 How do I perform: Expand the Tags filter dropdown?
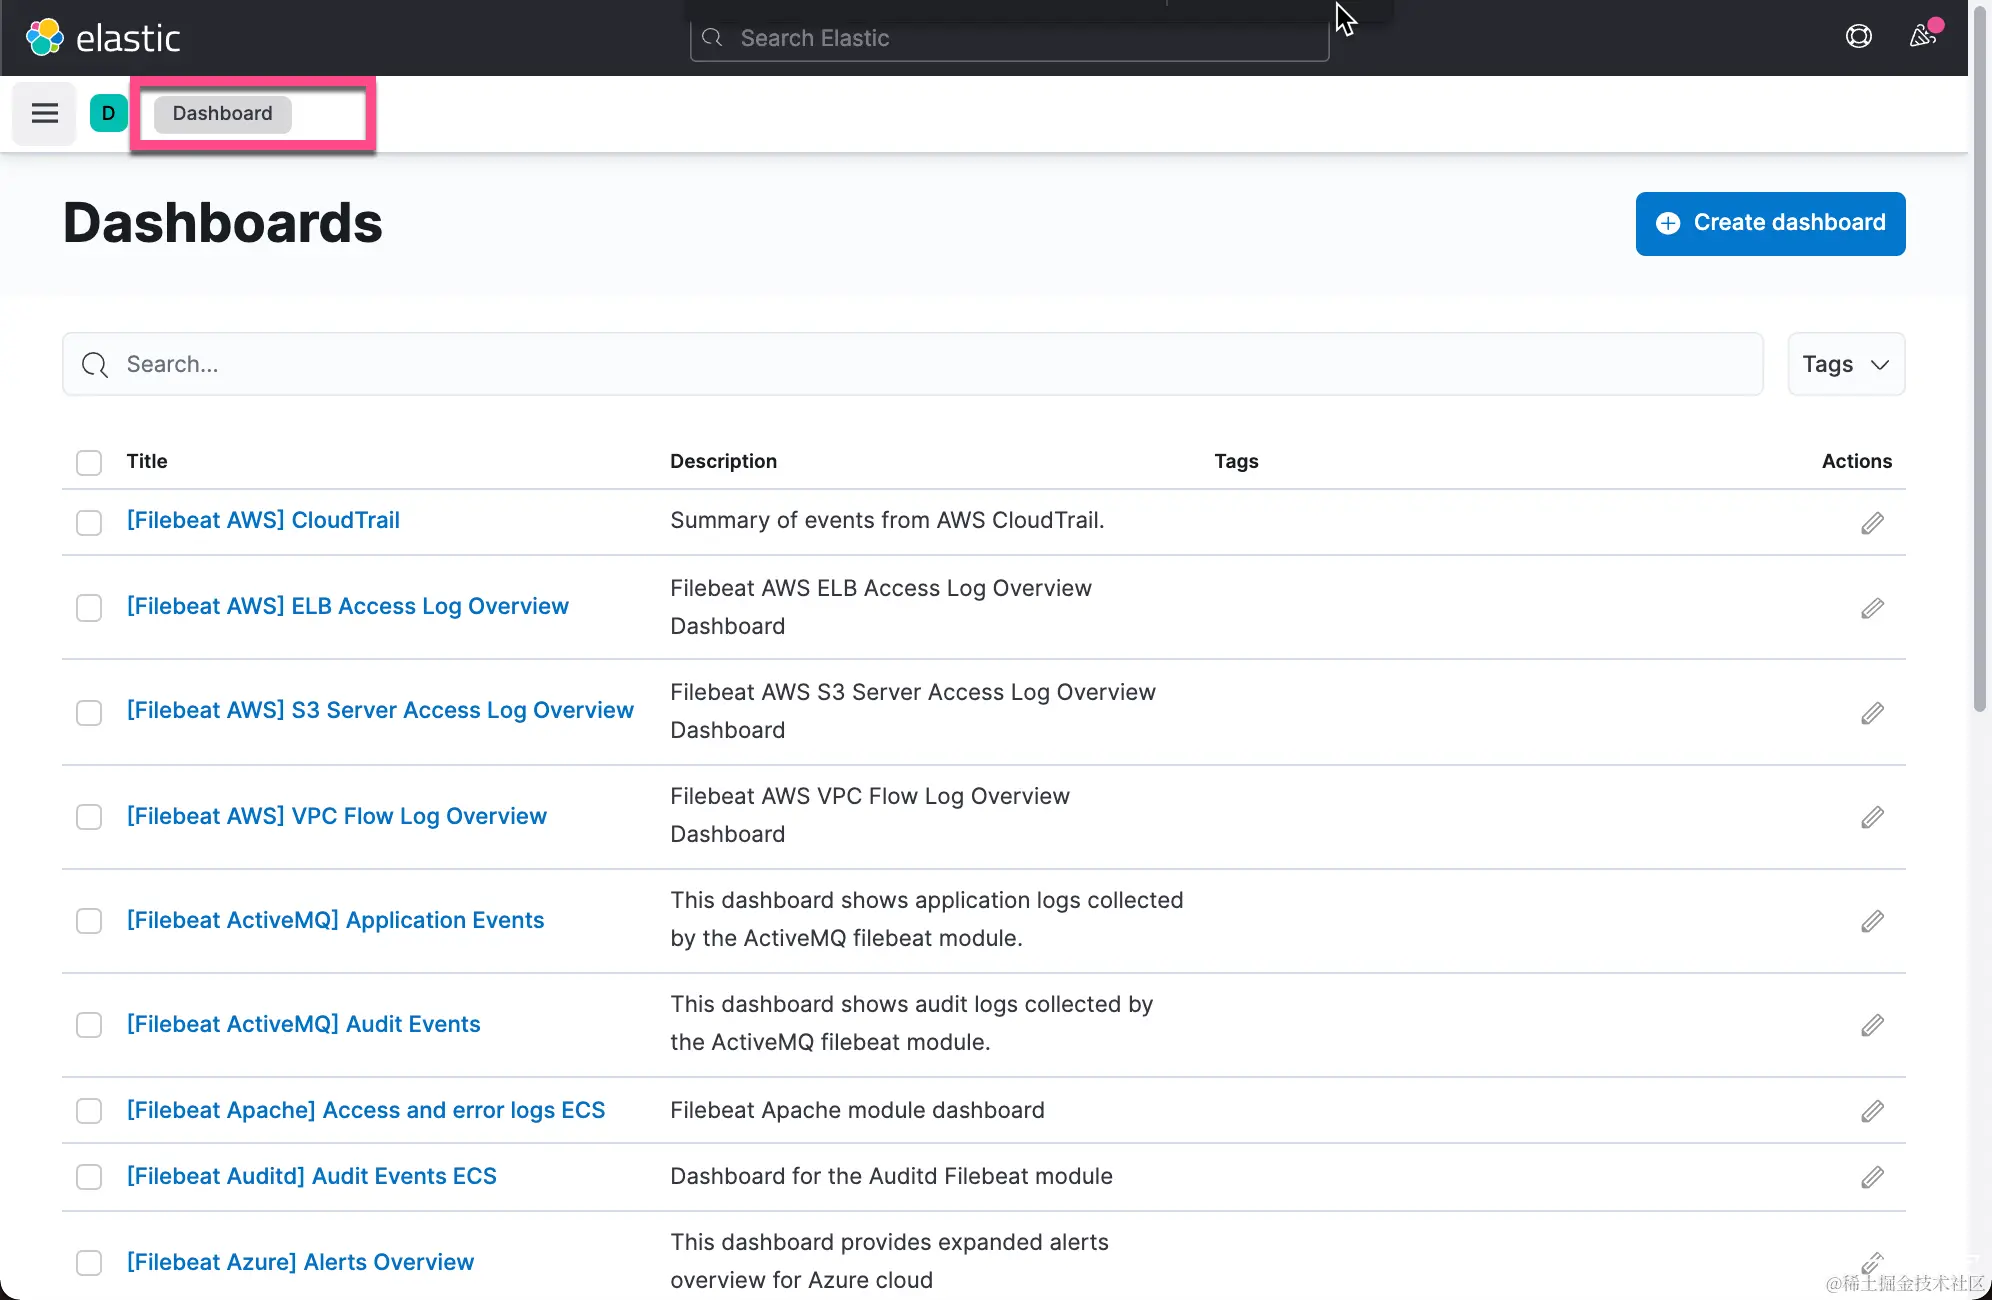[x=1845, y=364]
